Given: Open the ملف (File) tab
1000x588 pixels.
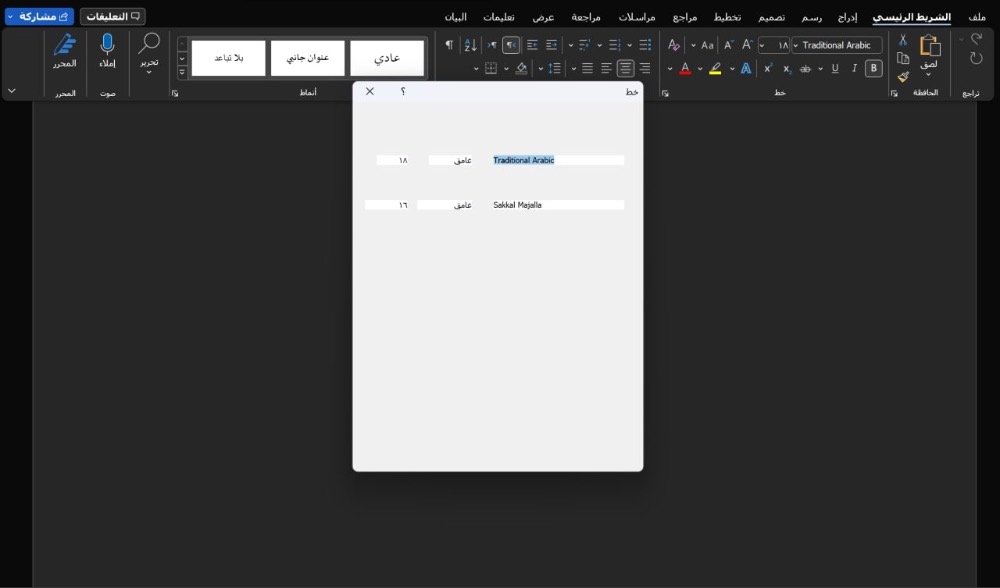Looking at the screenshot, I should click(x=977, y=17).
